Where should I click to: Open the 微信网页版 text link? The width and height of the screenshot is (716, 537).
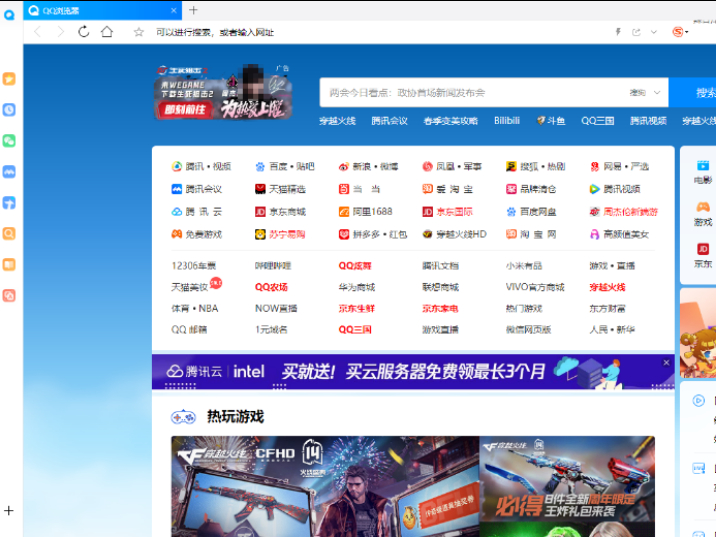(528, 330)
